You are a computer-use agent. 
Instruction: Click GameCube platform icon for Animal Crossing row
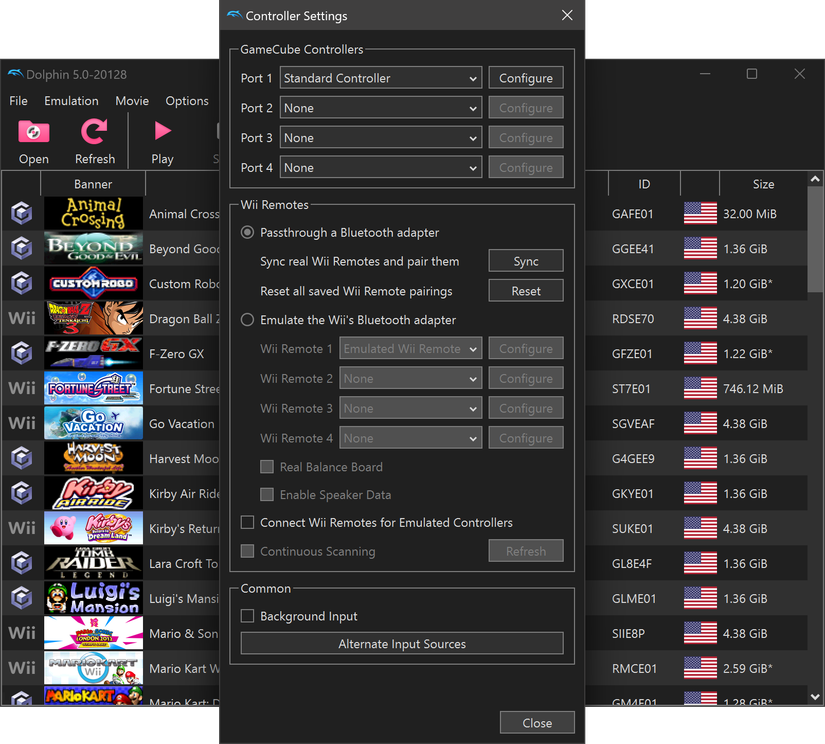pyautogui.click(x=22, y=213)
